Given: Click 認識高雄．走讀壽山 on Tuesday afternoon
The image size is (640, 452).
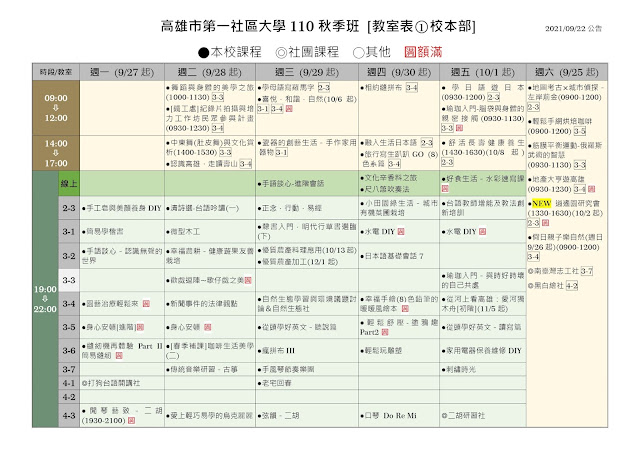Looking at the screenshot, I should pyautogui.click(x=204, y=164).
